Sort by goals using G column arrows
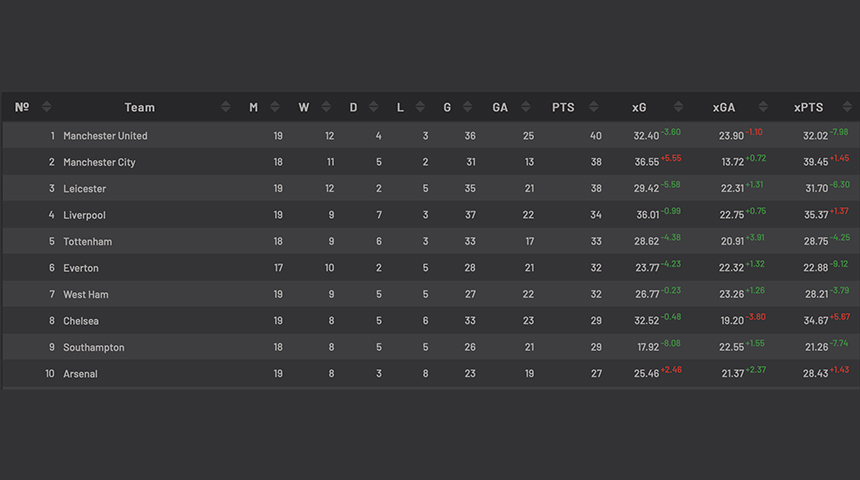The image size is (860, 480). [467, 106]
